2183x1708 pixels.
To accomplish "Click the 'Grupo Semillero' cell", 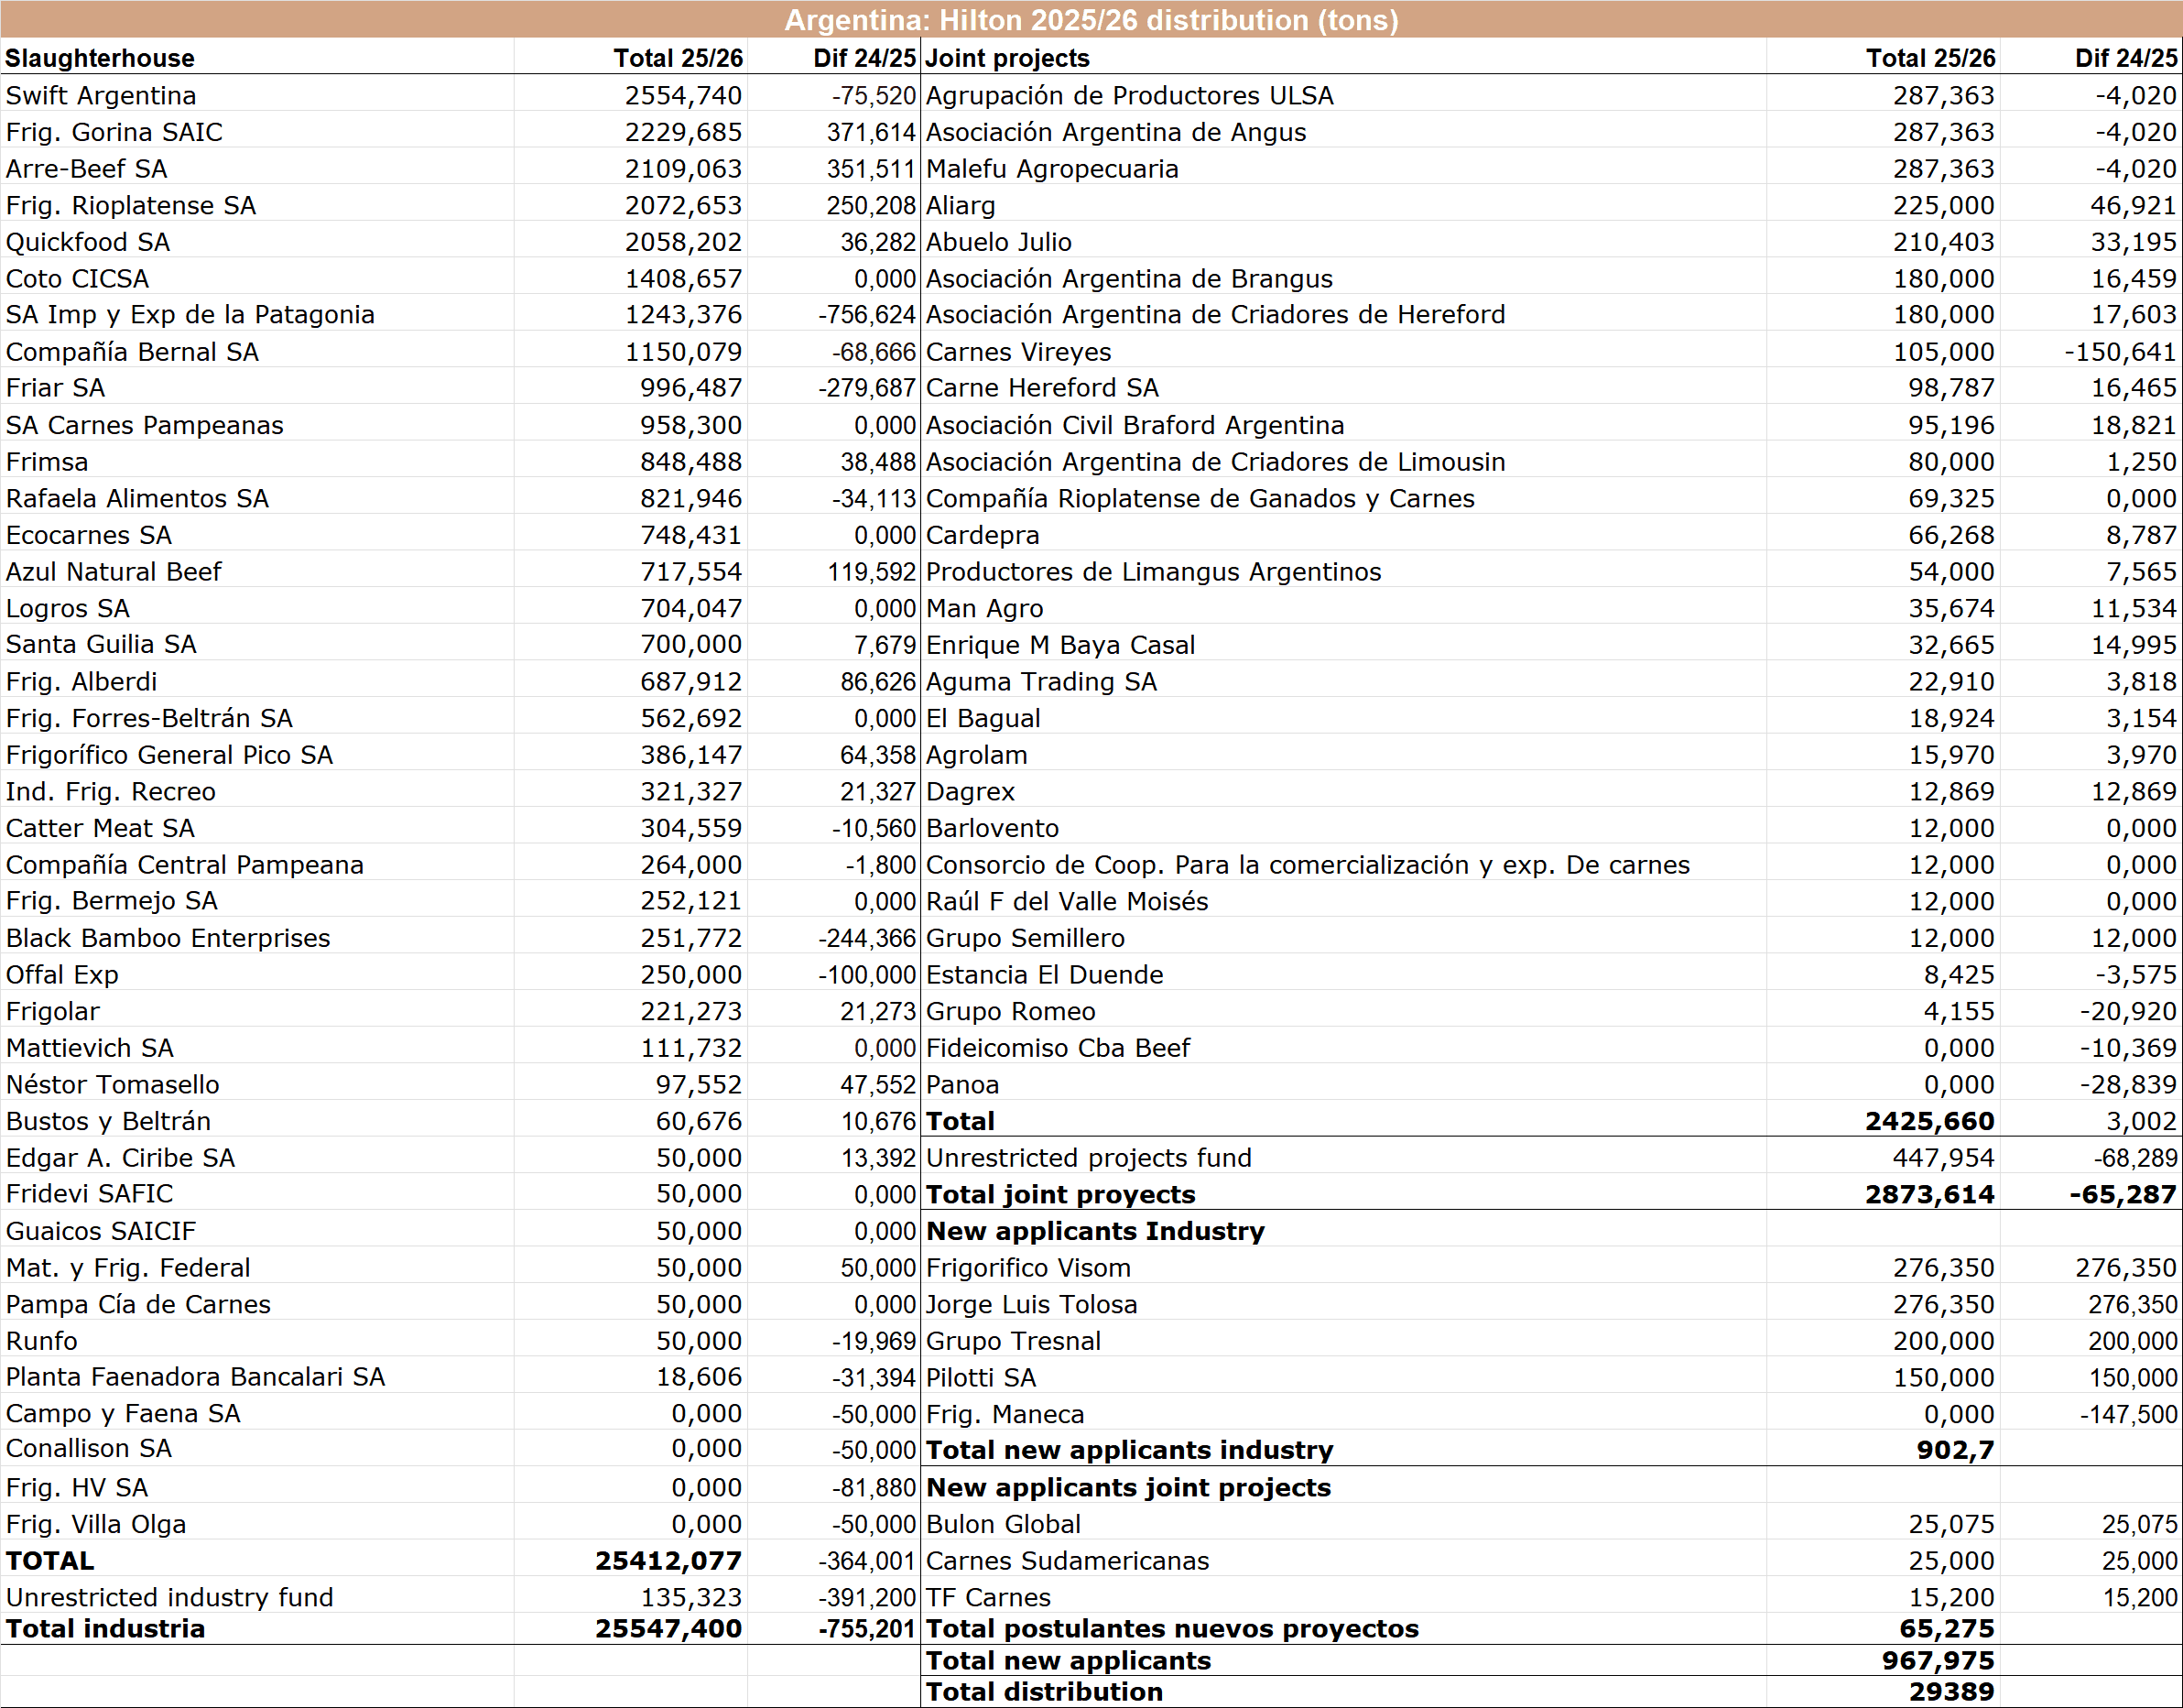I will pos(1025,938).
